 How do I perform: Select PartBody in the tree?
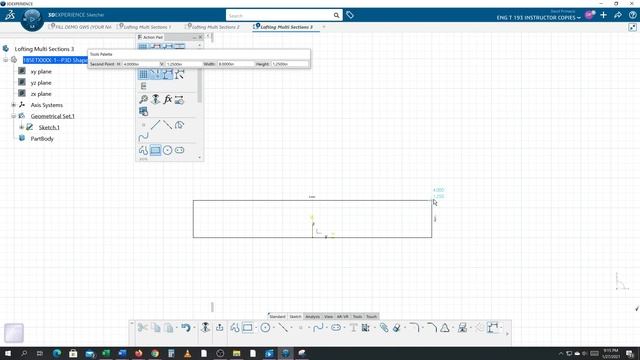42,139
